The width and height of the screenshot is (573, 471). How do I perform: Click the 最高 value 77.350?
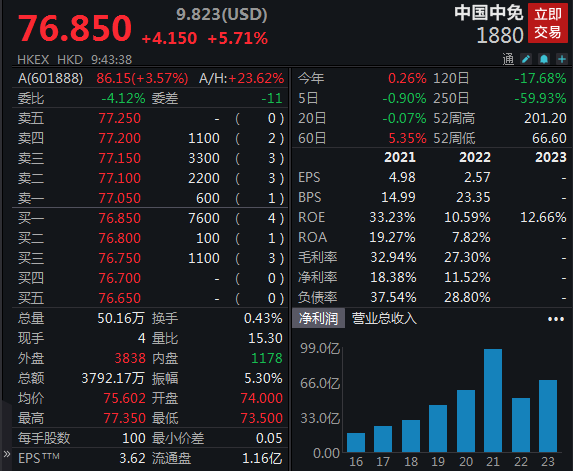125,418
